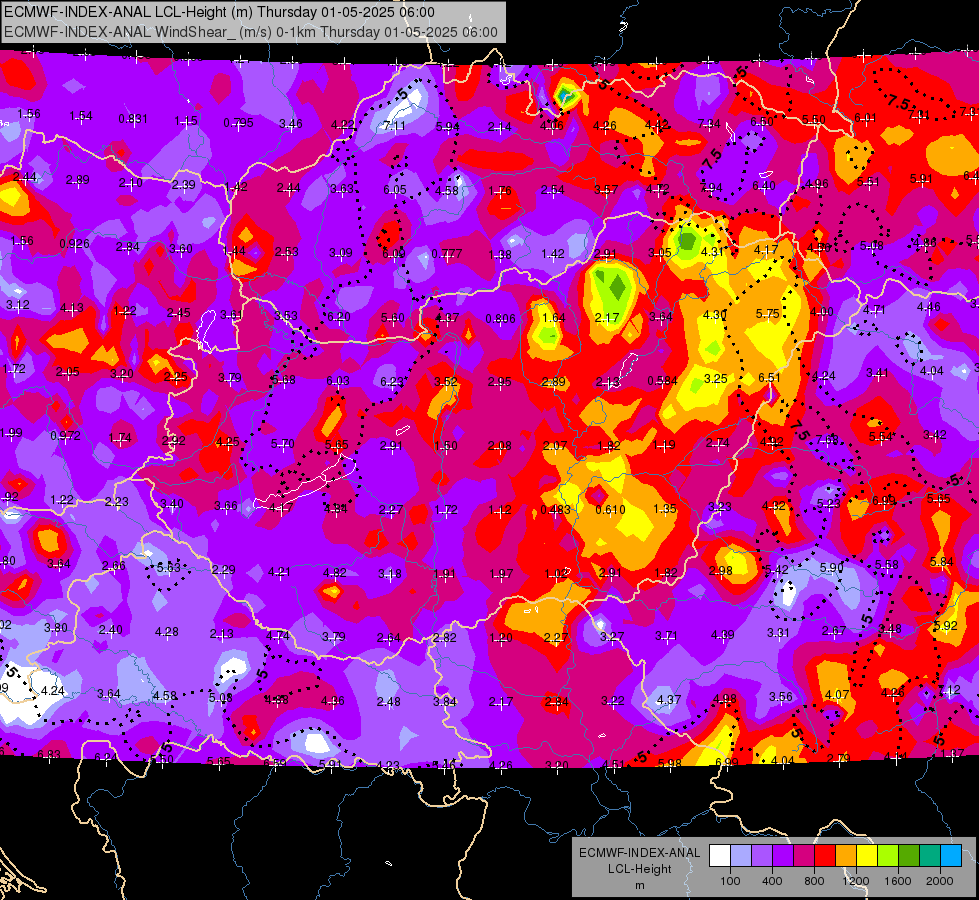The width and height of the screenshot is (979, 900).
Task: Click the grid value '6.23'
Action: (x=393, y=382)
